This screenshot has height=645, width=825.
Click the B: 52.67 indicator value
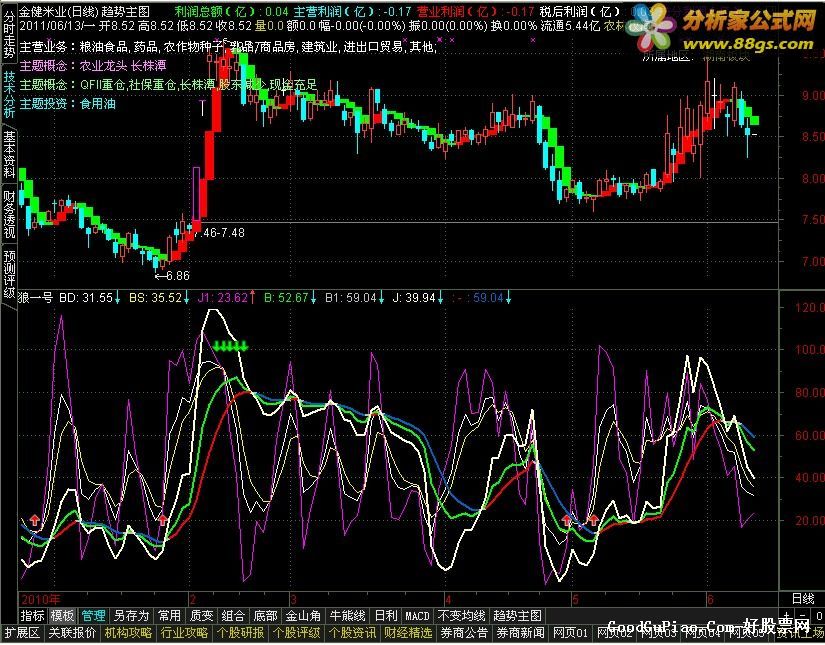(x=286, y=298)
